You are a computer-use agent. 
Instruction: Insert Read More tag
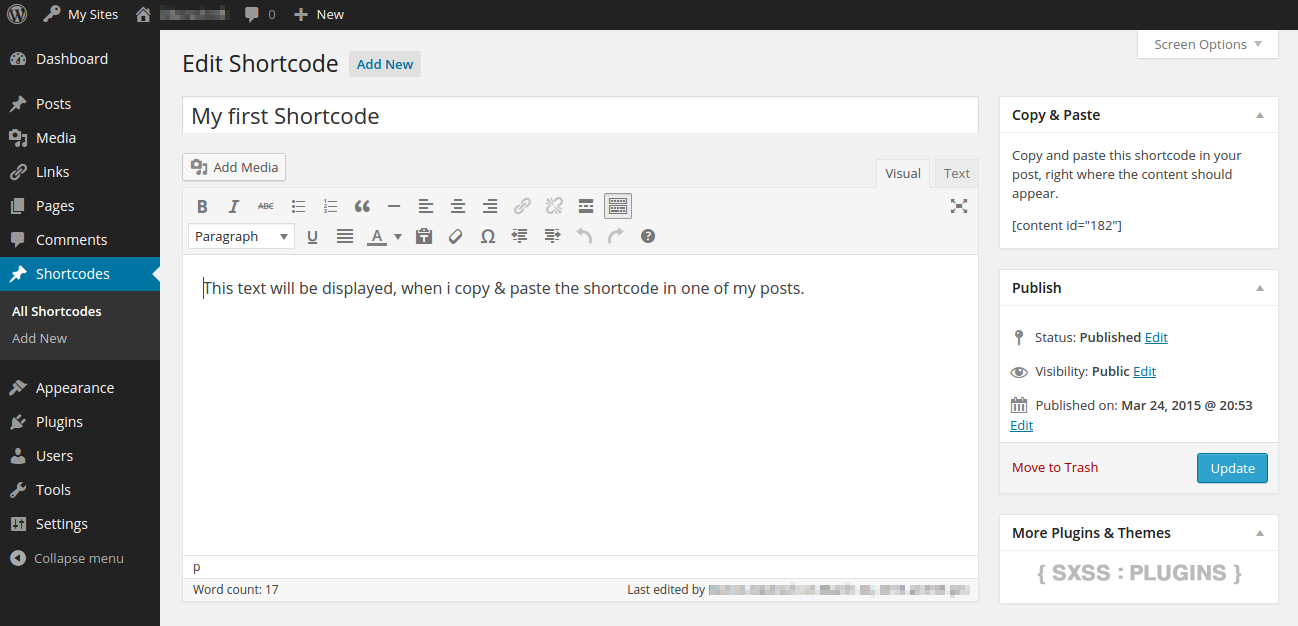click(x=586, y=206)
